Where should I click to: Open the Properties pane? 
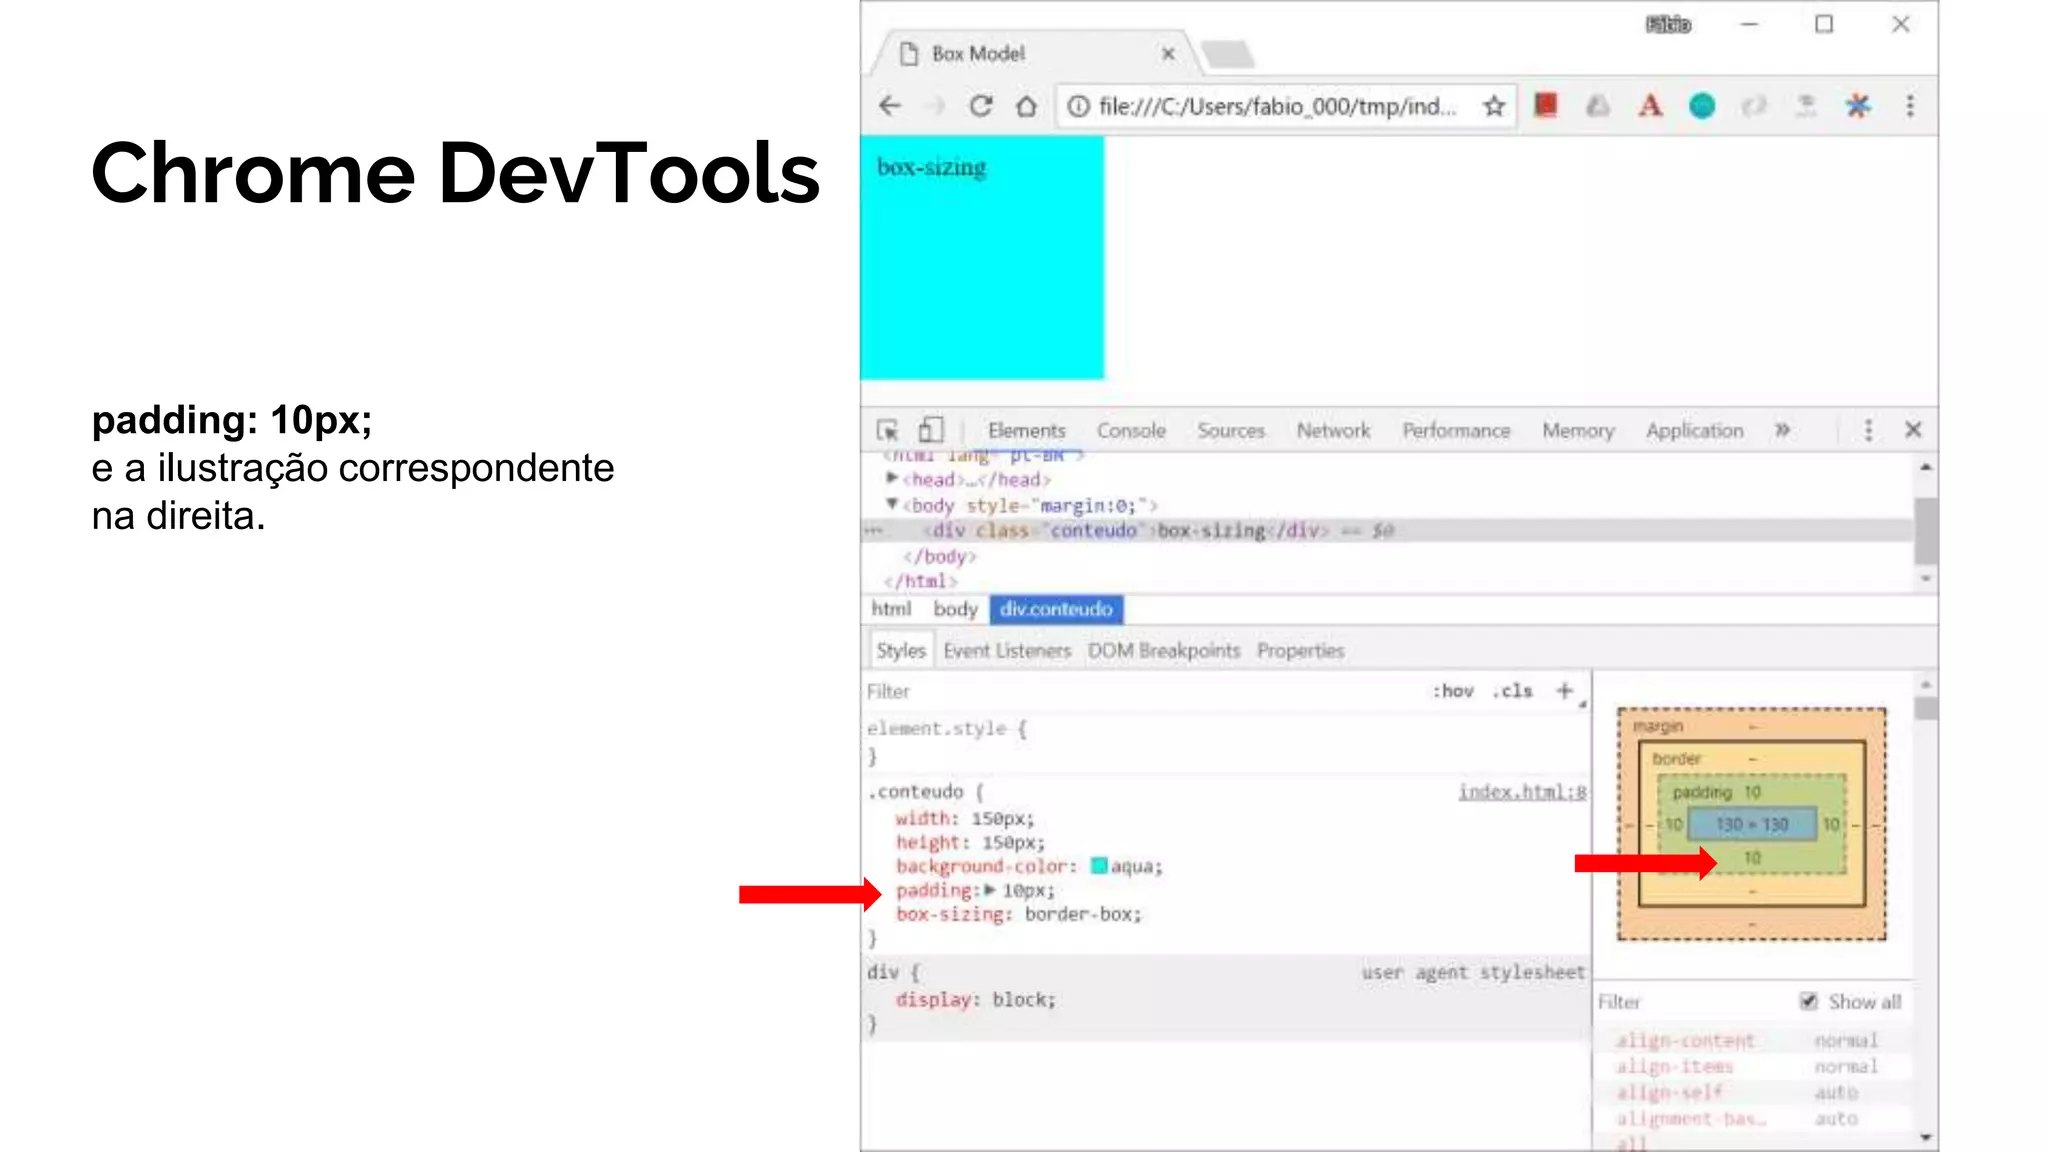[x=1300, y=651]
